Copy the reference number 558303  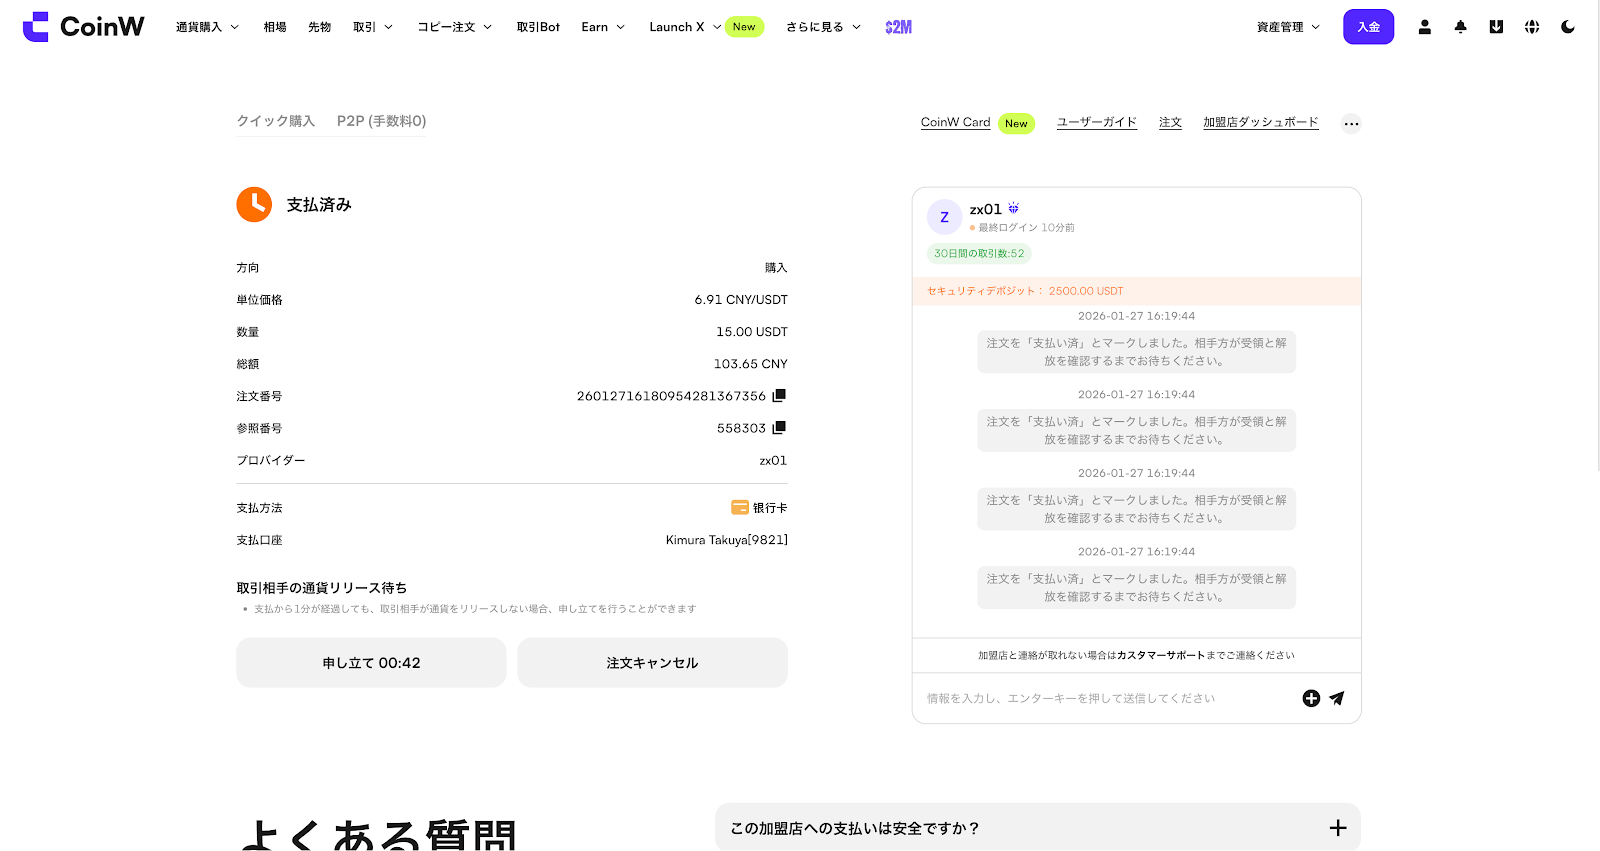(x=779, y=428)
